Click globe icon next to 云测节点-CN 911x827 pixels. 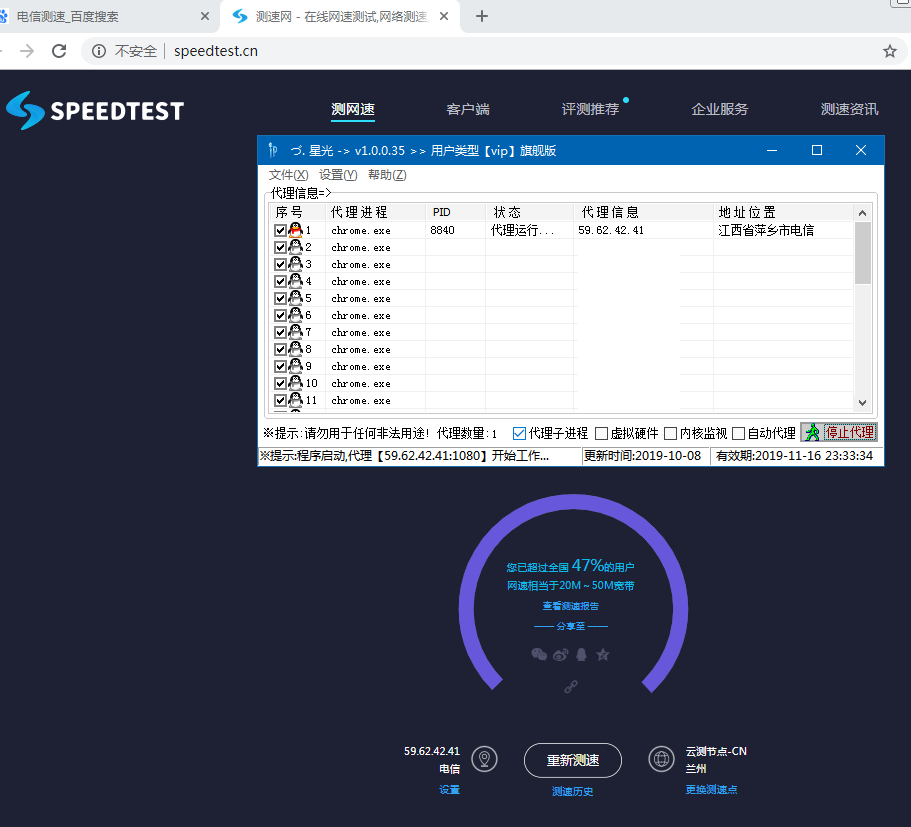coord(661,759)
